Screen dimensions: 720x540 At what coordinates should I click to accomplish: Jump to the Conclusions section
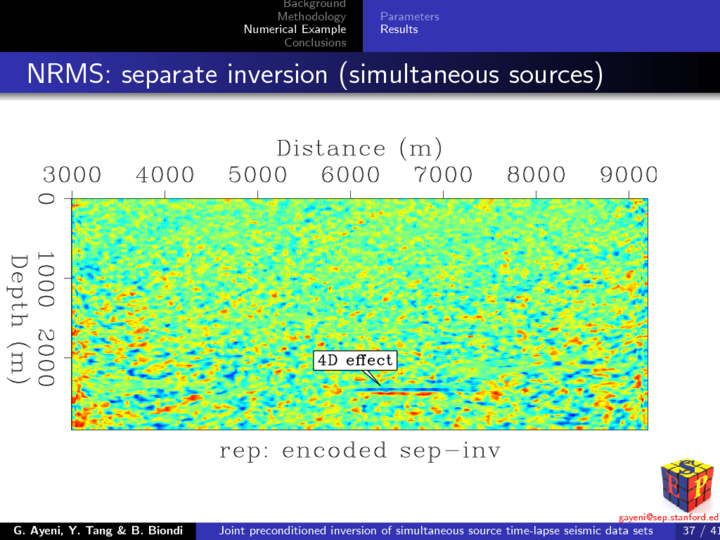314,42
